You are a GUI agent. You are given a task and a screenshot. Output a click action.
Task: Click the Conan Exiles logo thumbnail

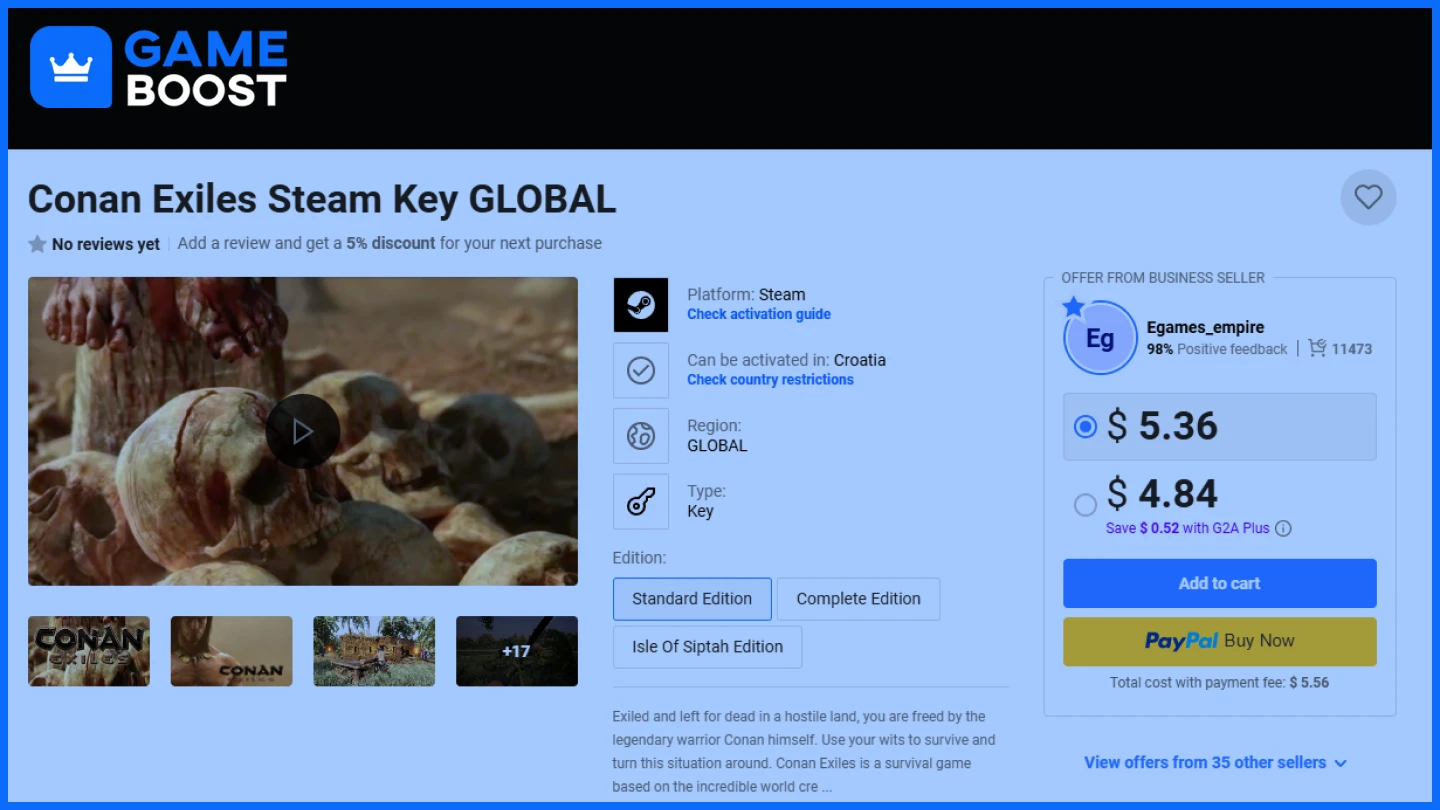point(89,651)
